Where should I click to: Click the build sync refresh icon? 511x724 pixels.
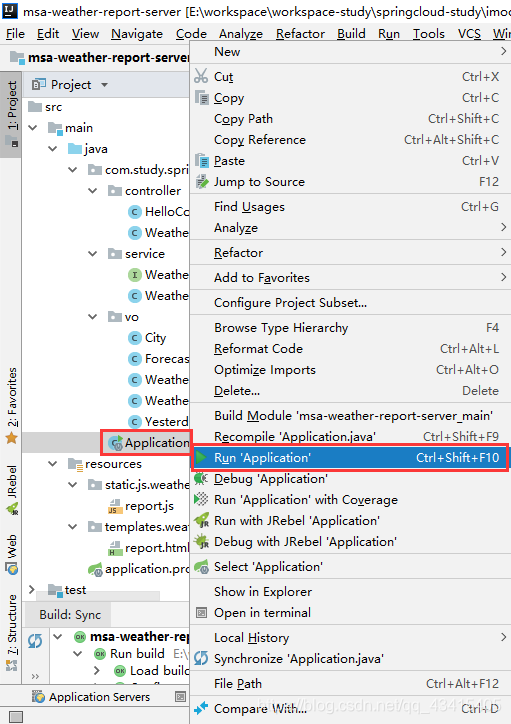point(35,641)
